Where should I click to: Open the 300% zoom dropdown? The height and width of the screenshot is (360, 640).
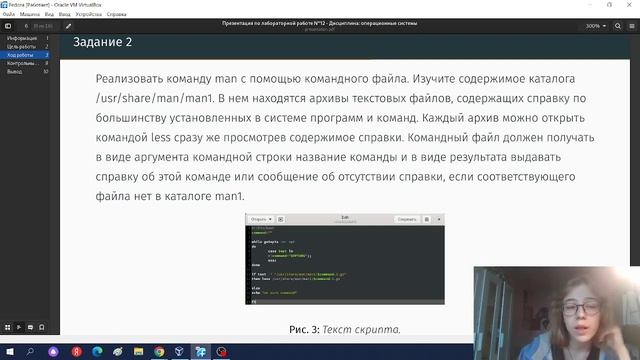[596, 26]
